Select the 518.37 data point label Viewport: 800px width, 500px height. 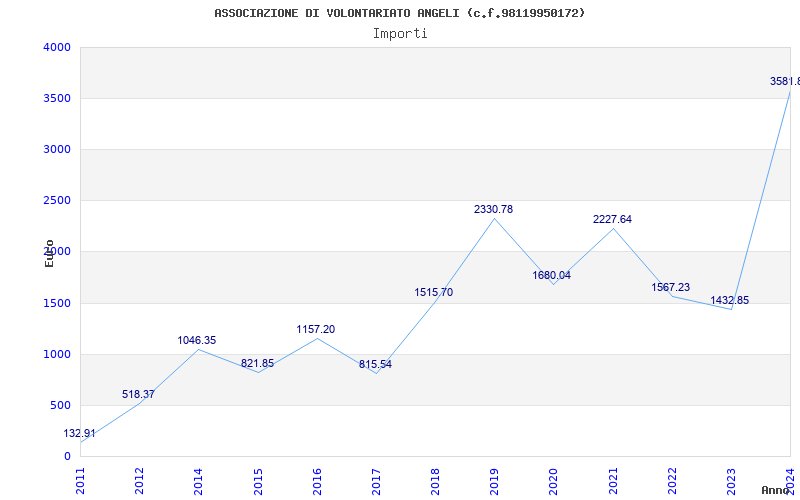pyautogui.click(x=138, y=394)
